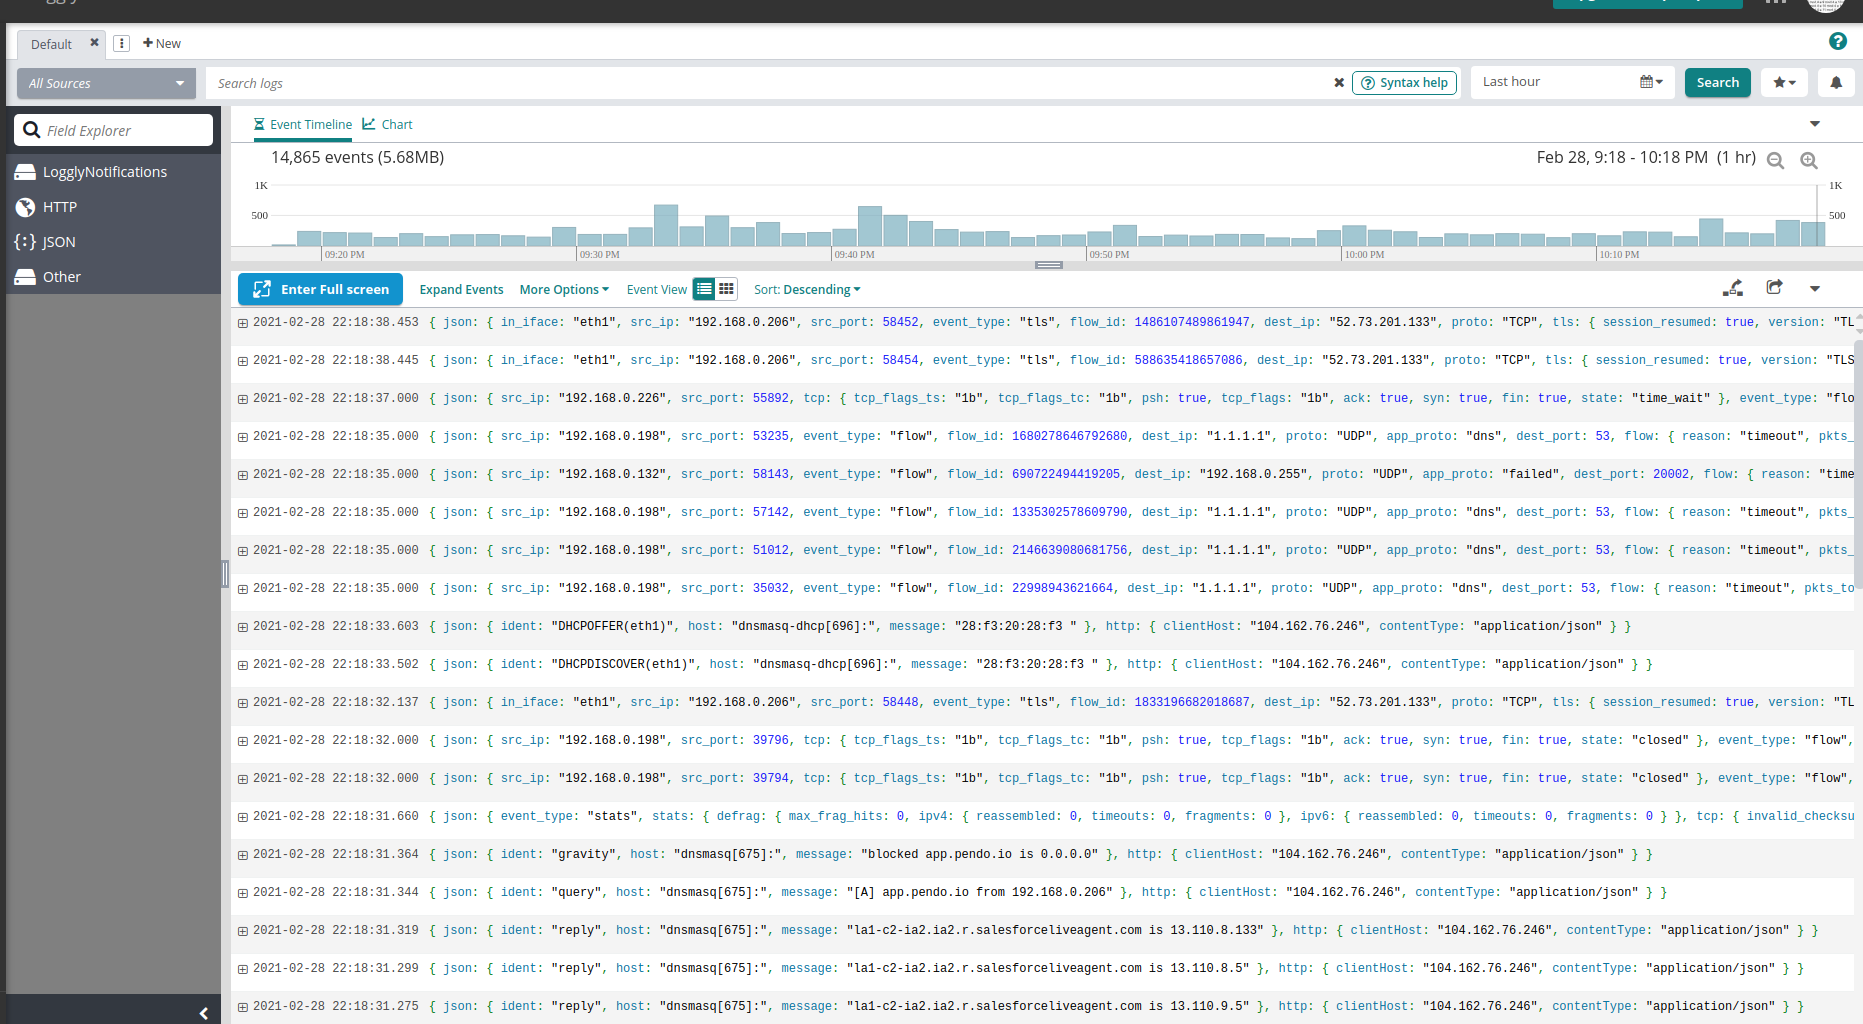The width and height of the screenshot is (1863, 1024).
Task: Click the tall histogram bar near 09:40 PM
Action: click(x=870, y=226)
